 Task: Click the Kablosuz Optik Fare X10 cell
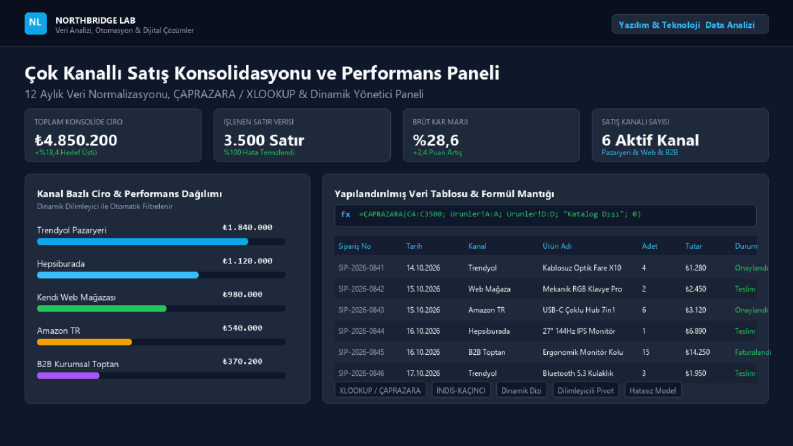point(582,268)
